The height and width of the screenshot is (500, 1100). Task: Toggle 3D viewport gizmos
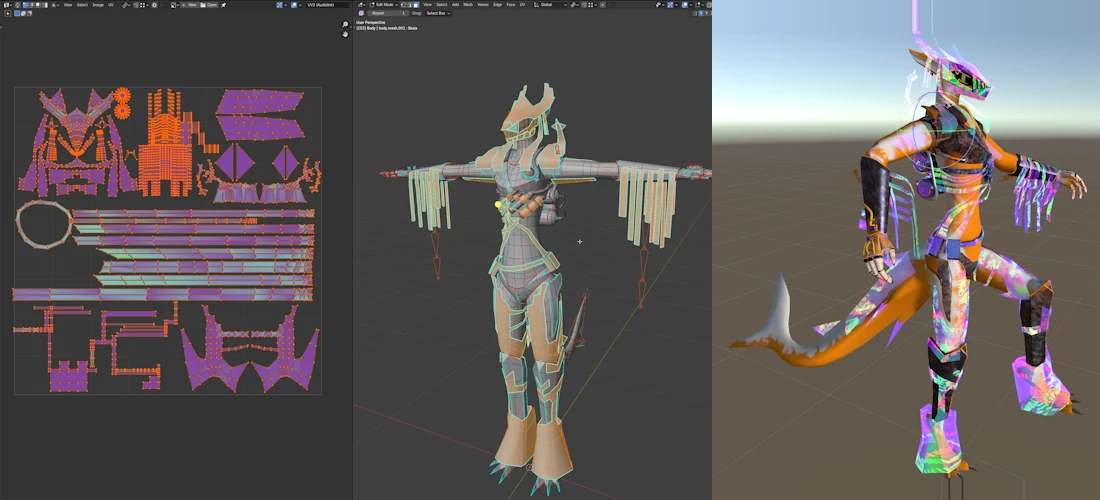[x=670, y=5]
